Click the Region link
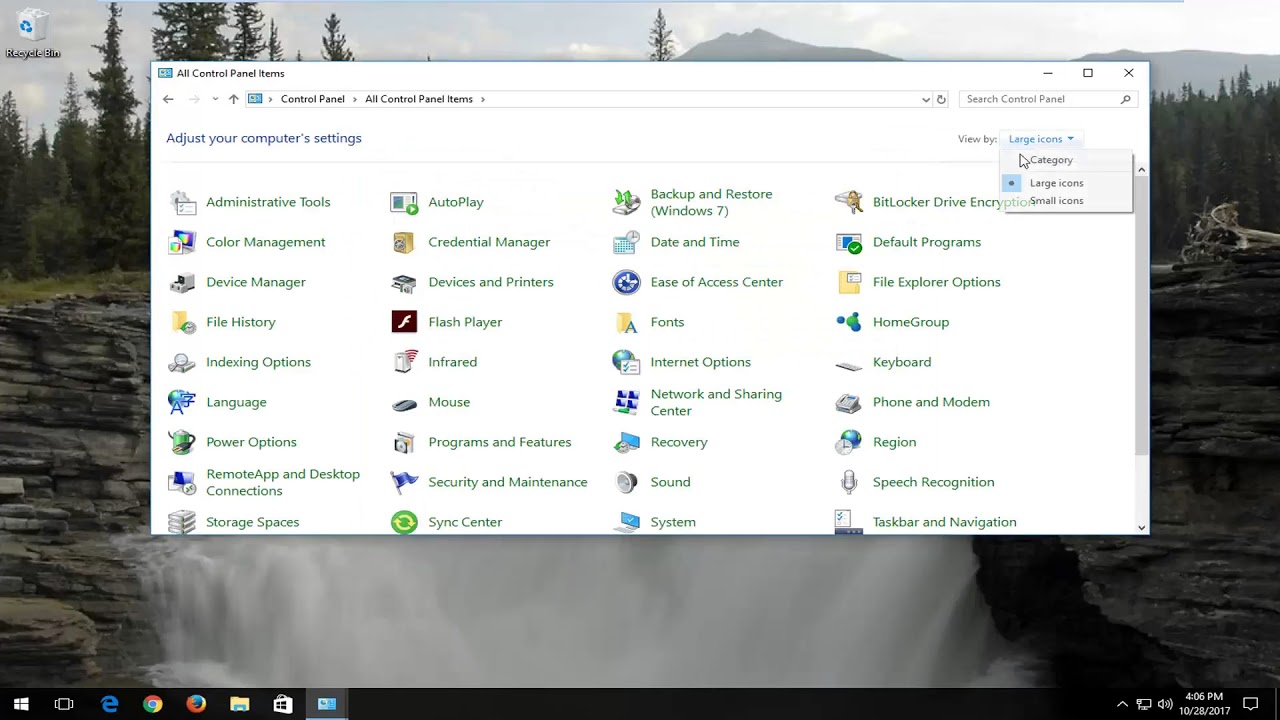 [x=894, y=442]
